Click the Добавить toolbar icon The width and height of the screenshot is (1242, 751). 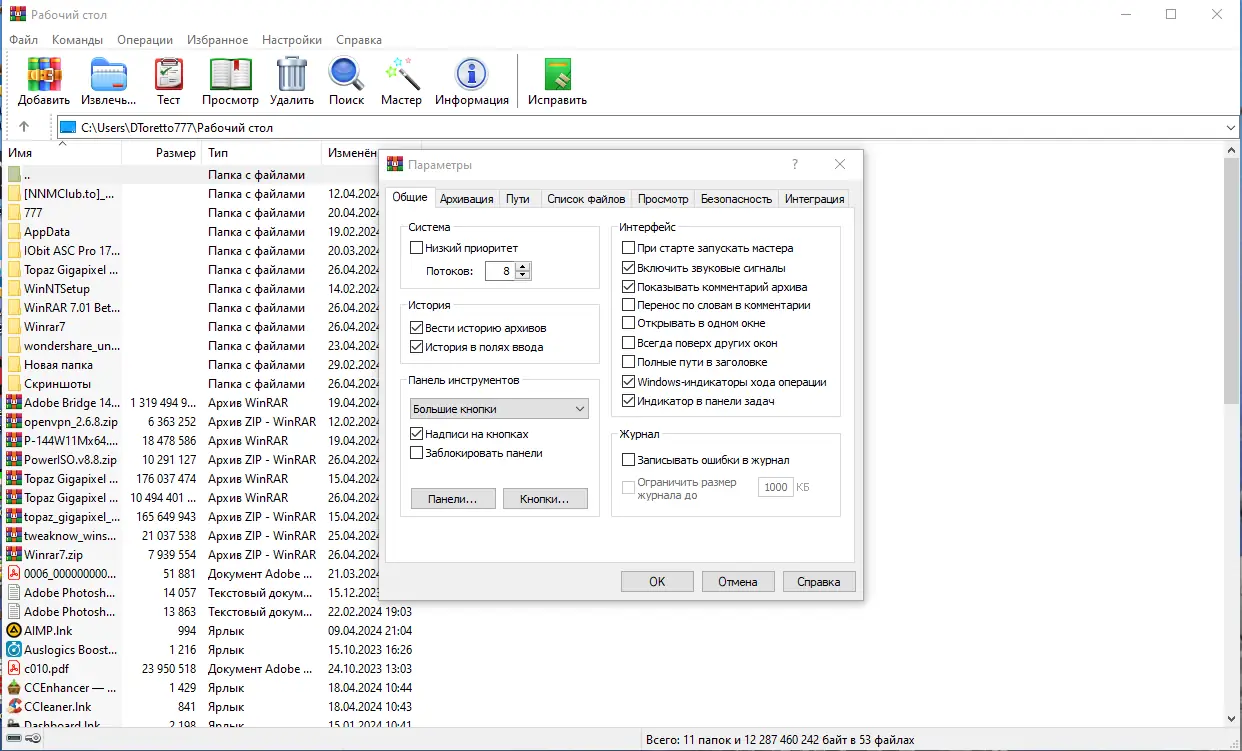(x=44, y=74)
